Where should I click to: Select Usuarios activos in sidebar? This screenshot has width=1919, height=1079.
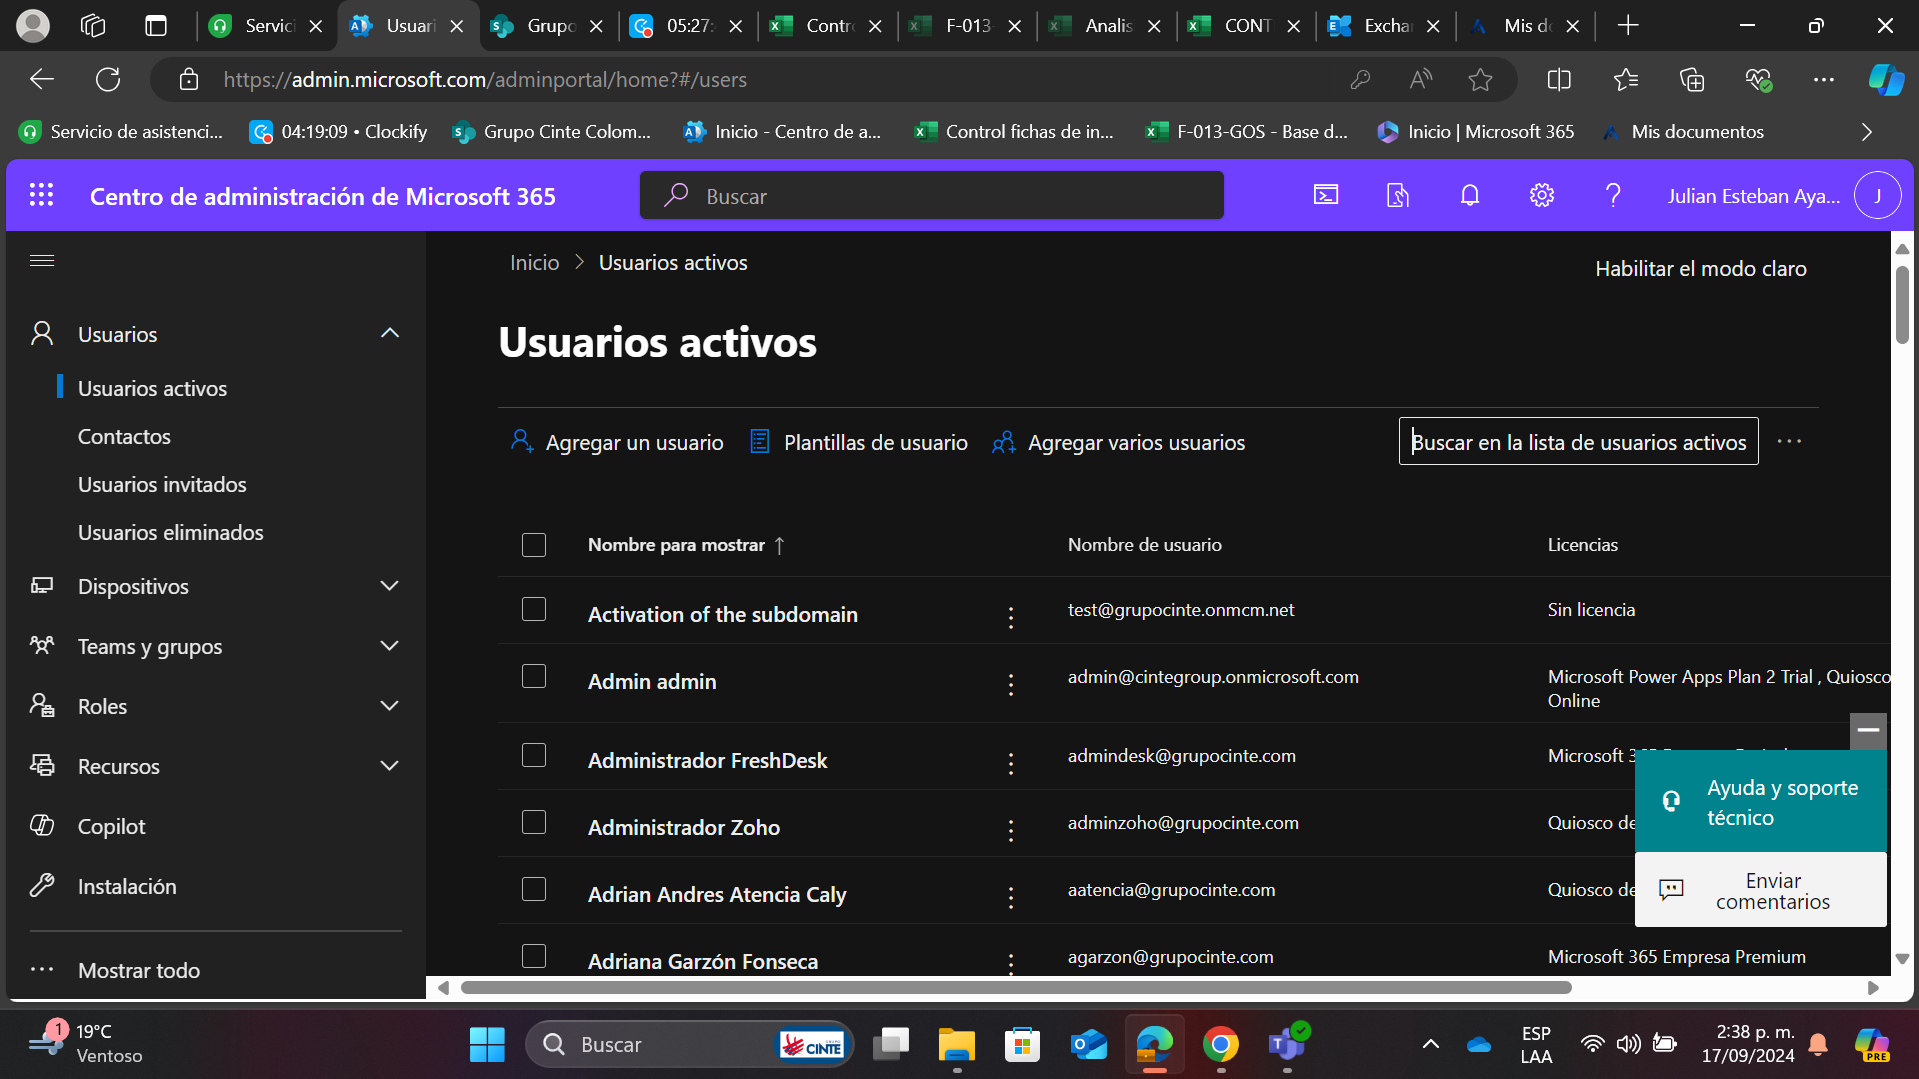coord(152,388)
